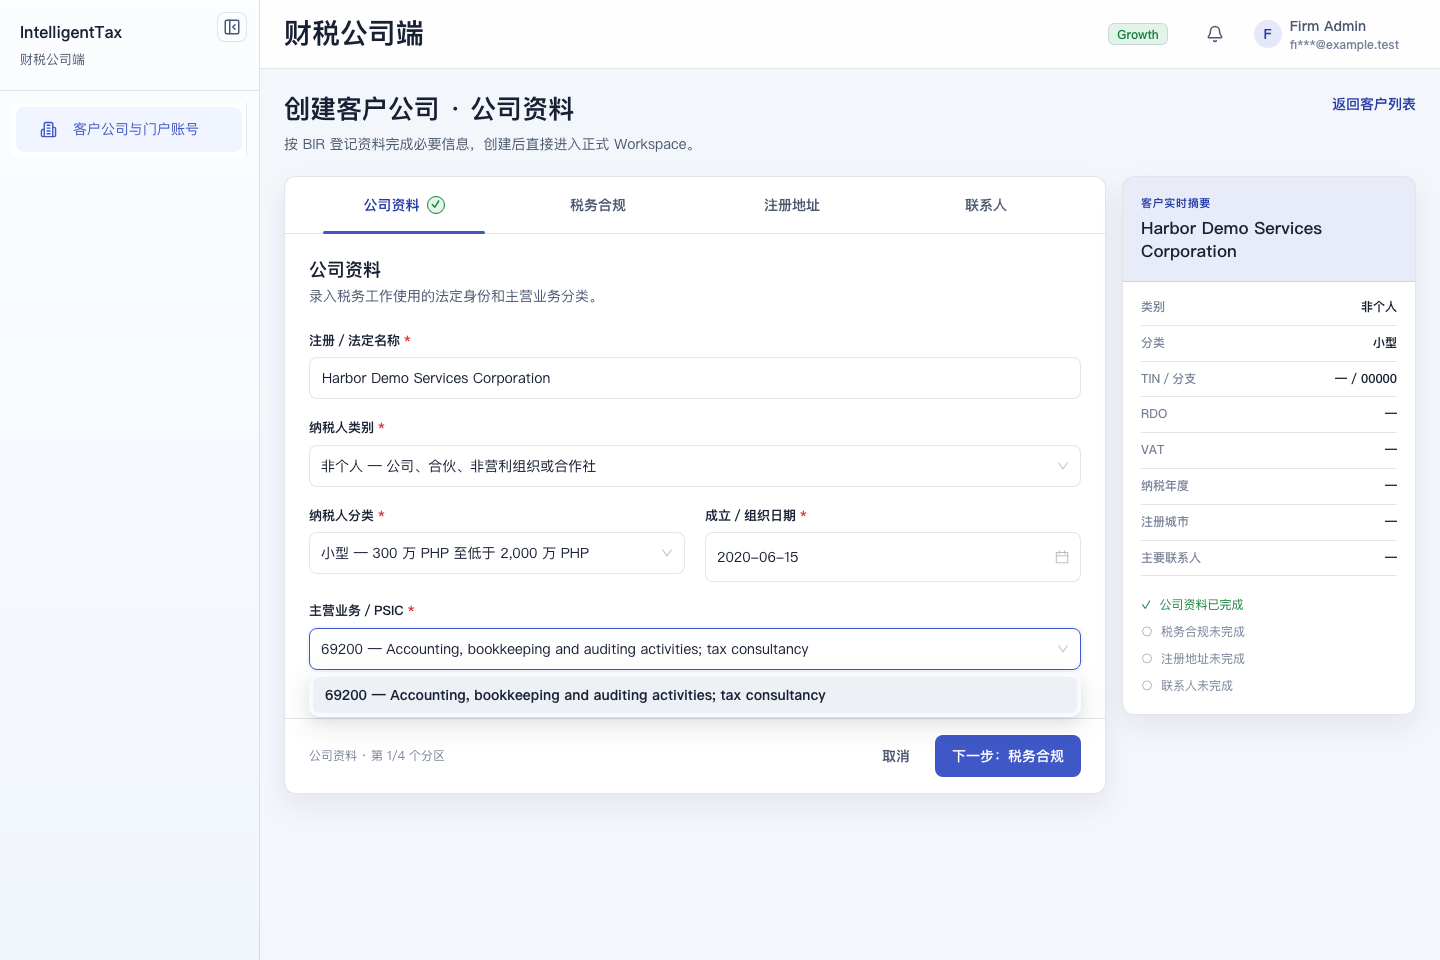Click the — / 00000 TIN value
The image size is (1440, 960).
1366,379
